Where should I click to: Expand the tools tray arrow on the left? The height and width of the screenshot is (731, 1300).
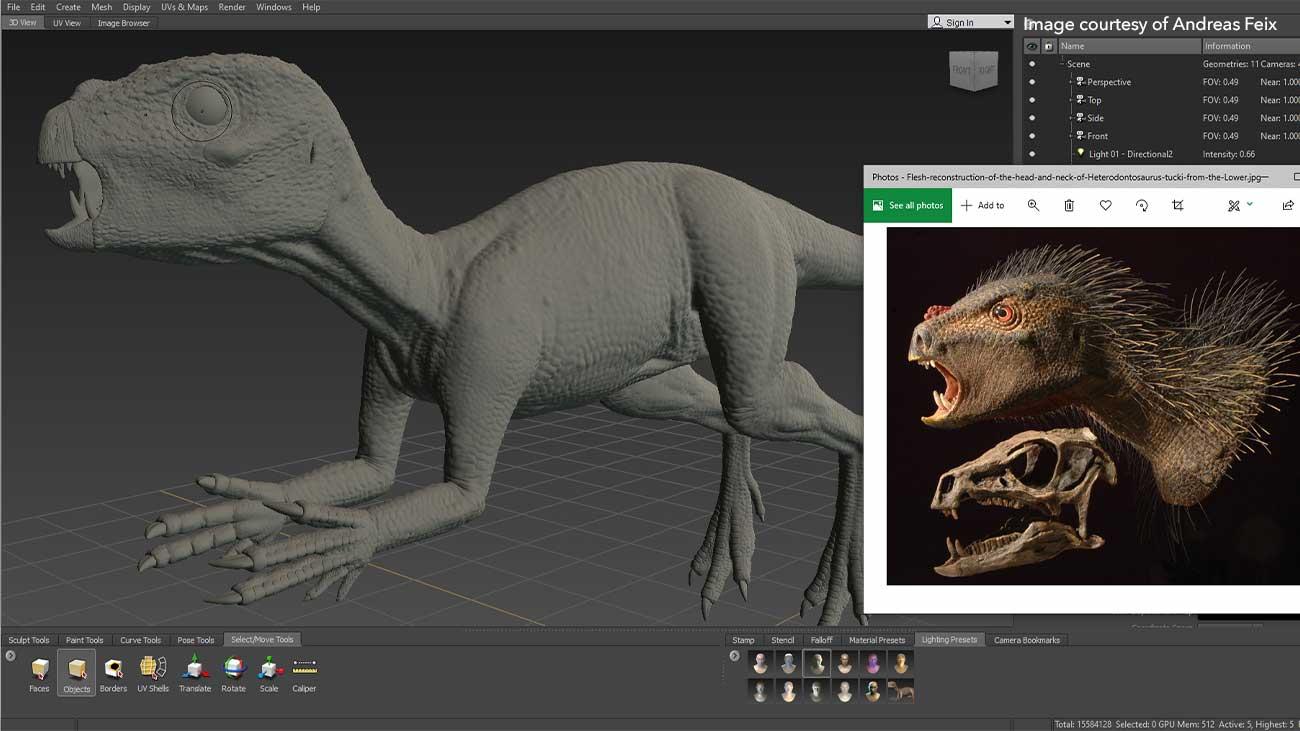pyautogui.click(x=11, y=656)
